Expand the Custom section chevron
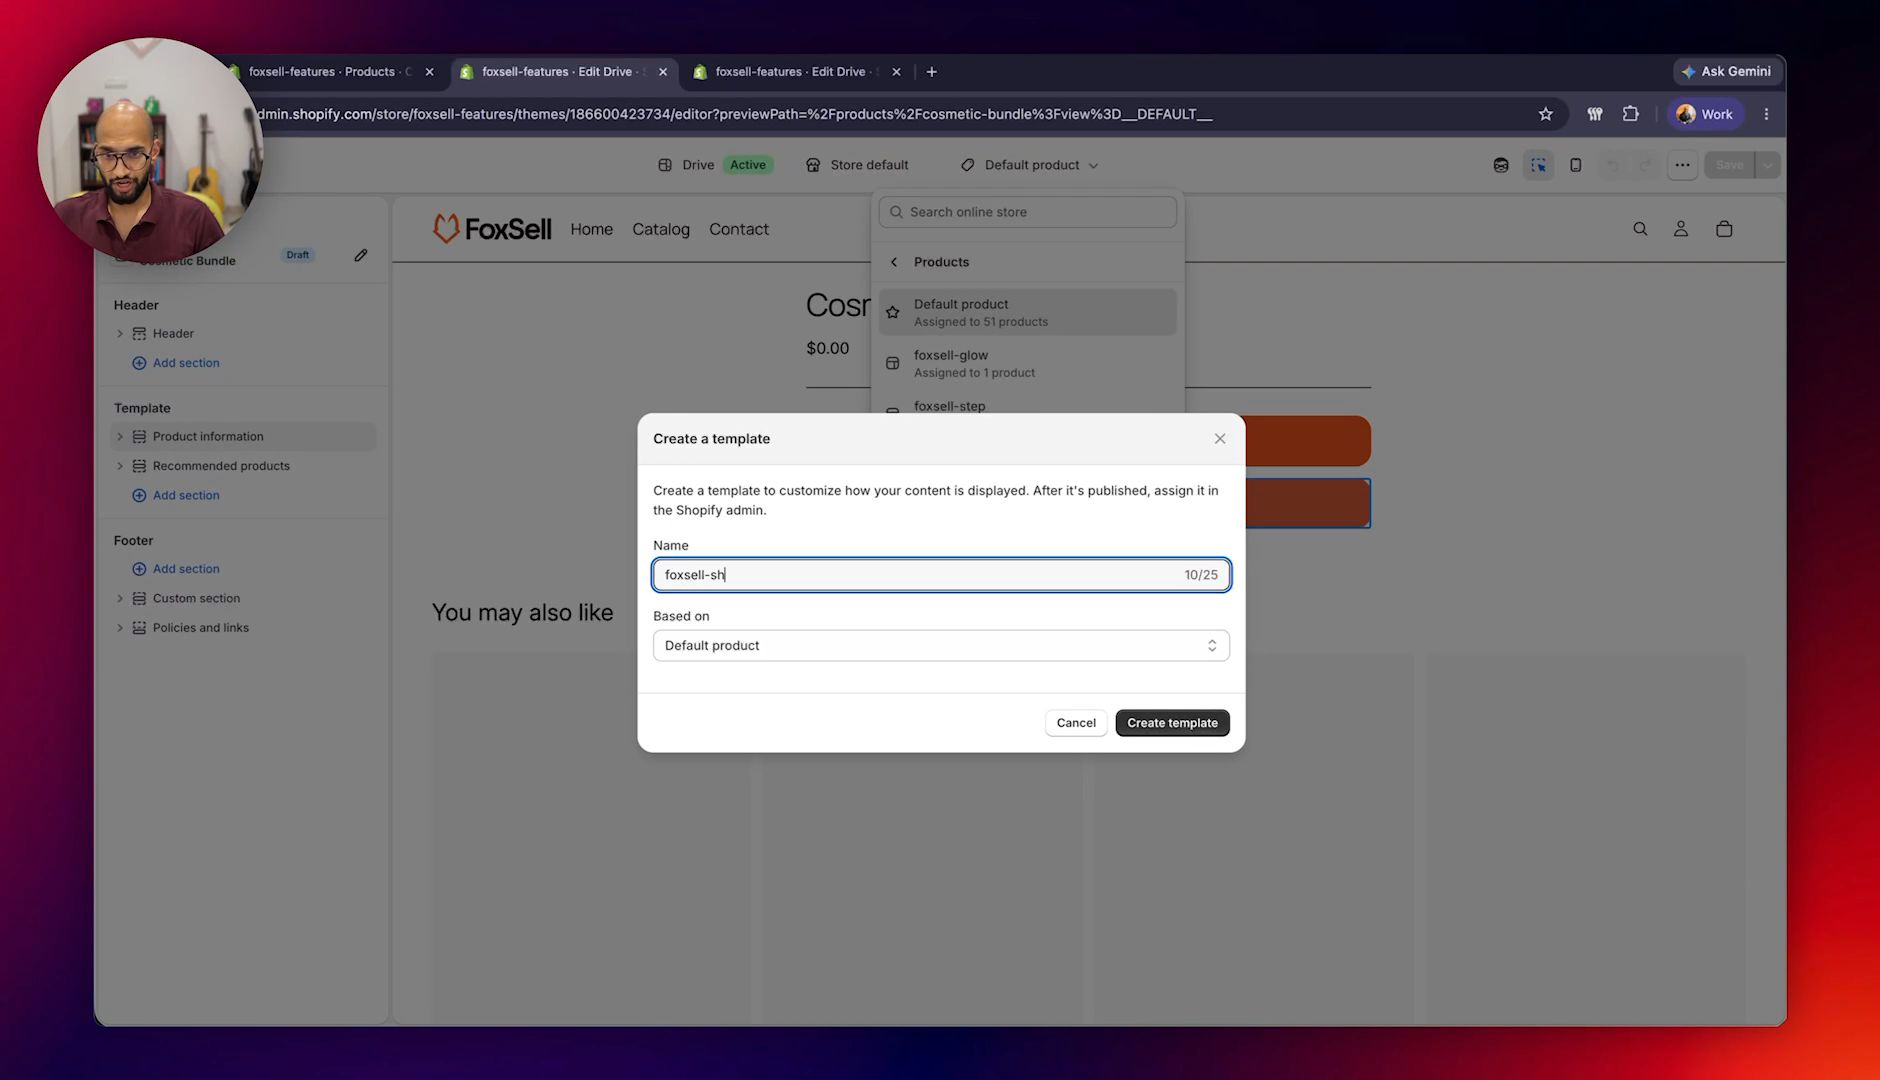1880x1080 pixels. (120, 599)
